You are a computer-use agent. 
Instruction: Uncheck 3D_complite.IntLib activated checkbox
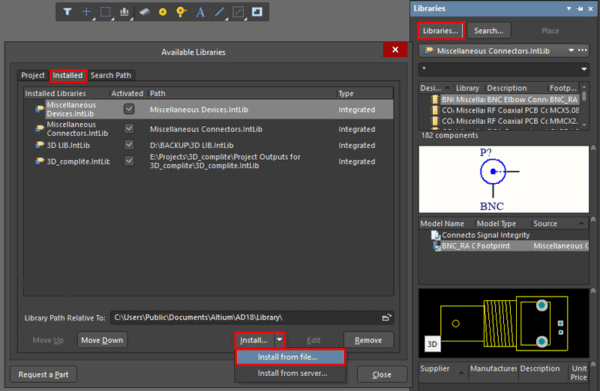coord(129,161)
